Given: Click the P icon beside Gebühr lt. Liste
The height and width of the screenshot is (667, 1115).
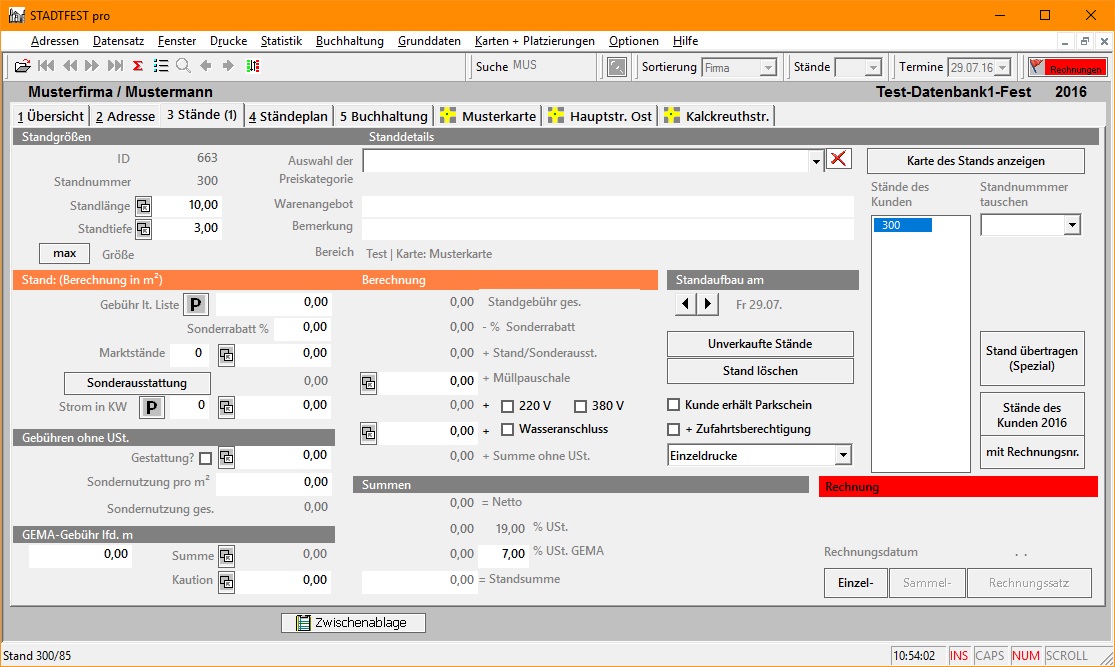Looking at the screenshot, I should (x=195, y=303).
